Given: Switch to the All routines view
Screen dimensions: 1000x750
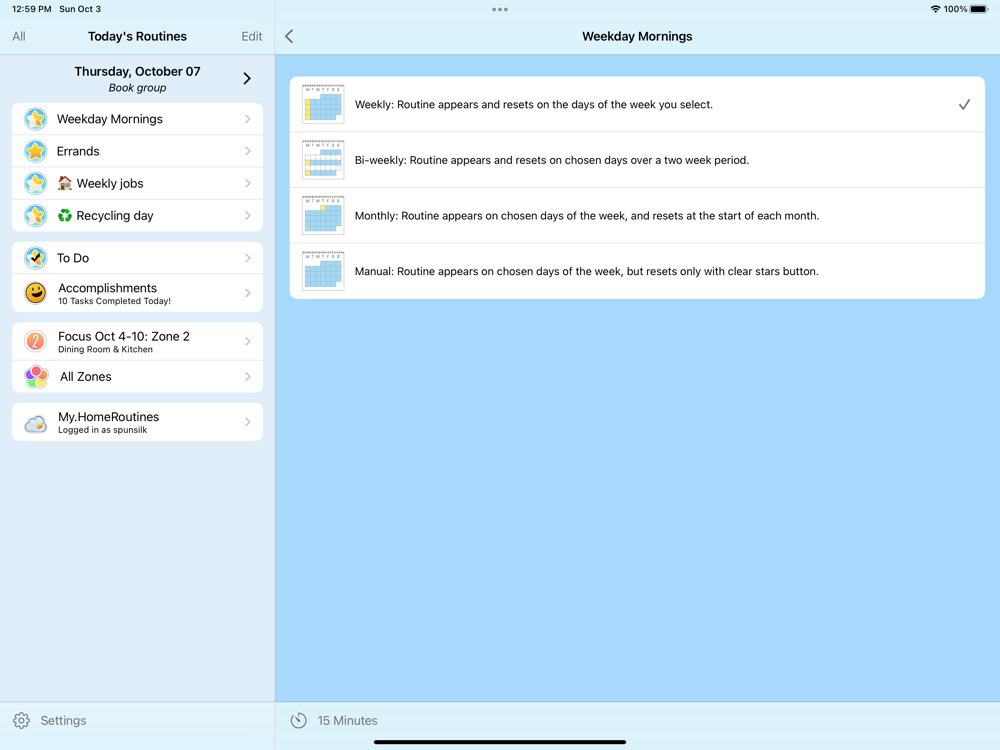Looking at the screenshot, I should tap(19, 36).
